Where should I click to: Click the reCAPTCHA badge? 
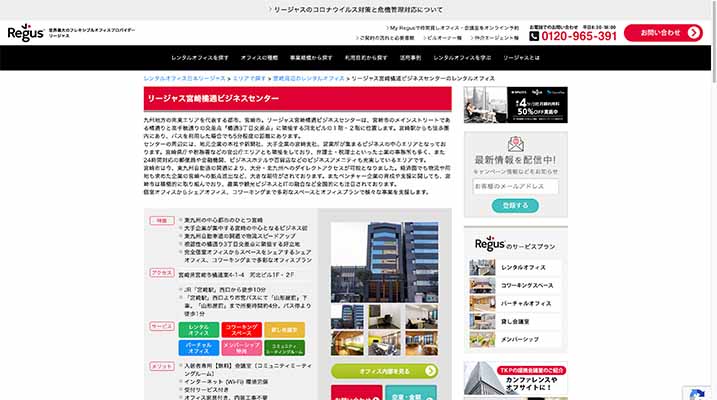click(697, 394)
